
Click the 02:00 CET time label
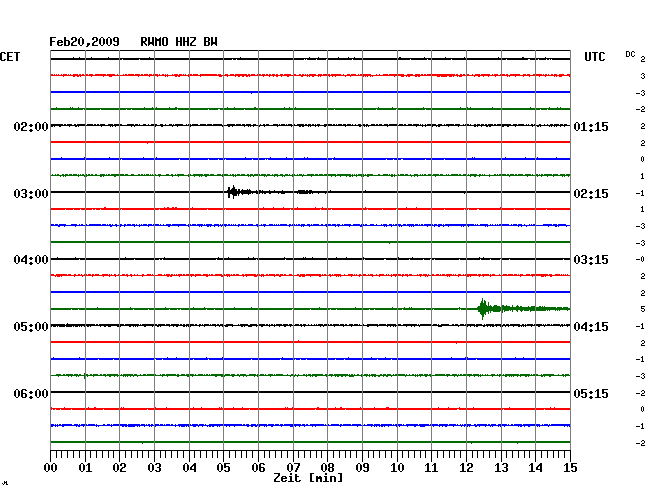[31, 127]
